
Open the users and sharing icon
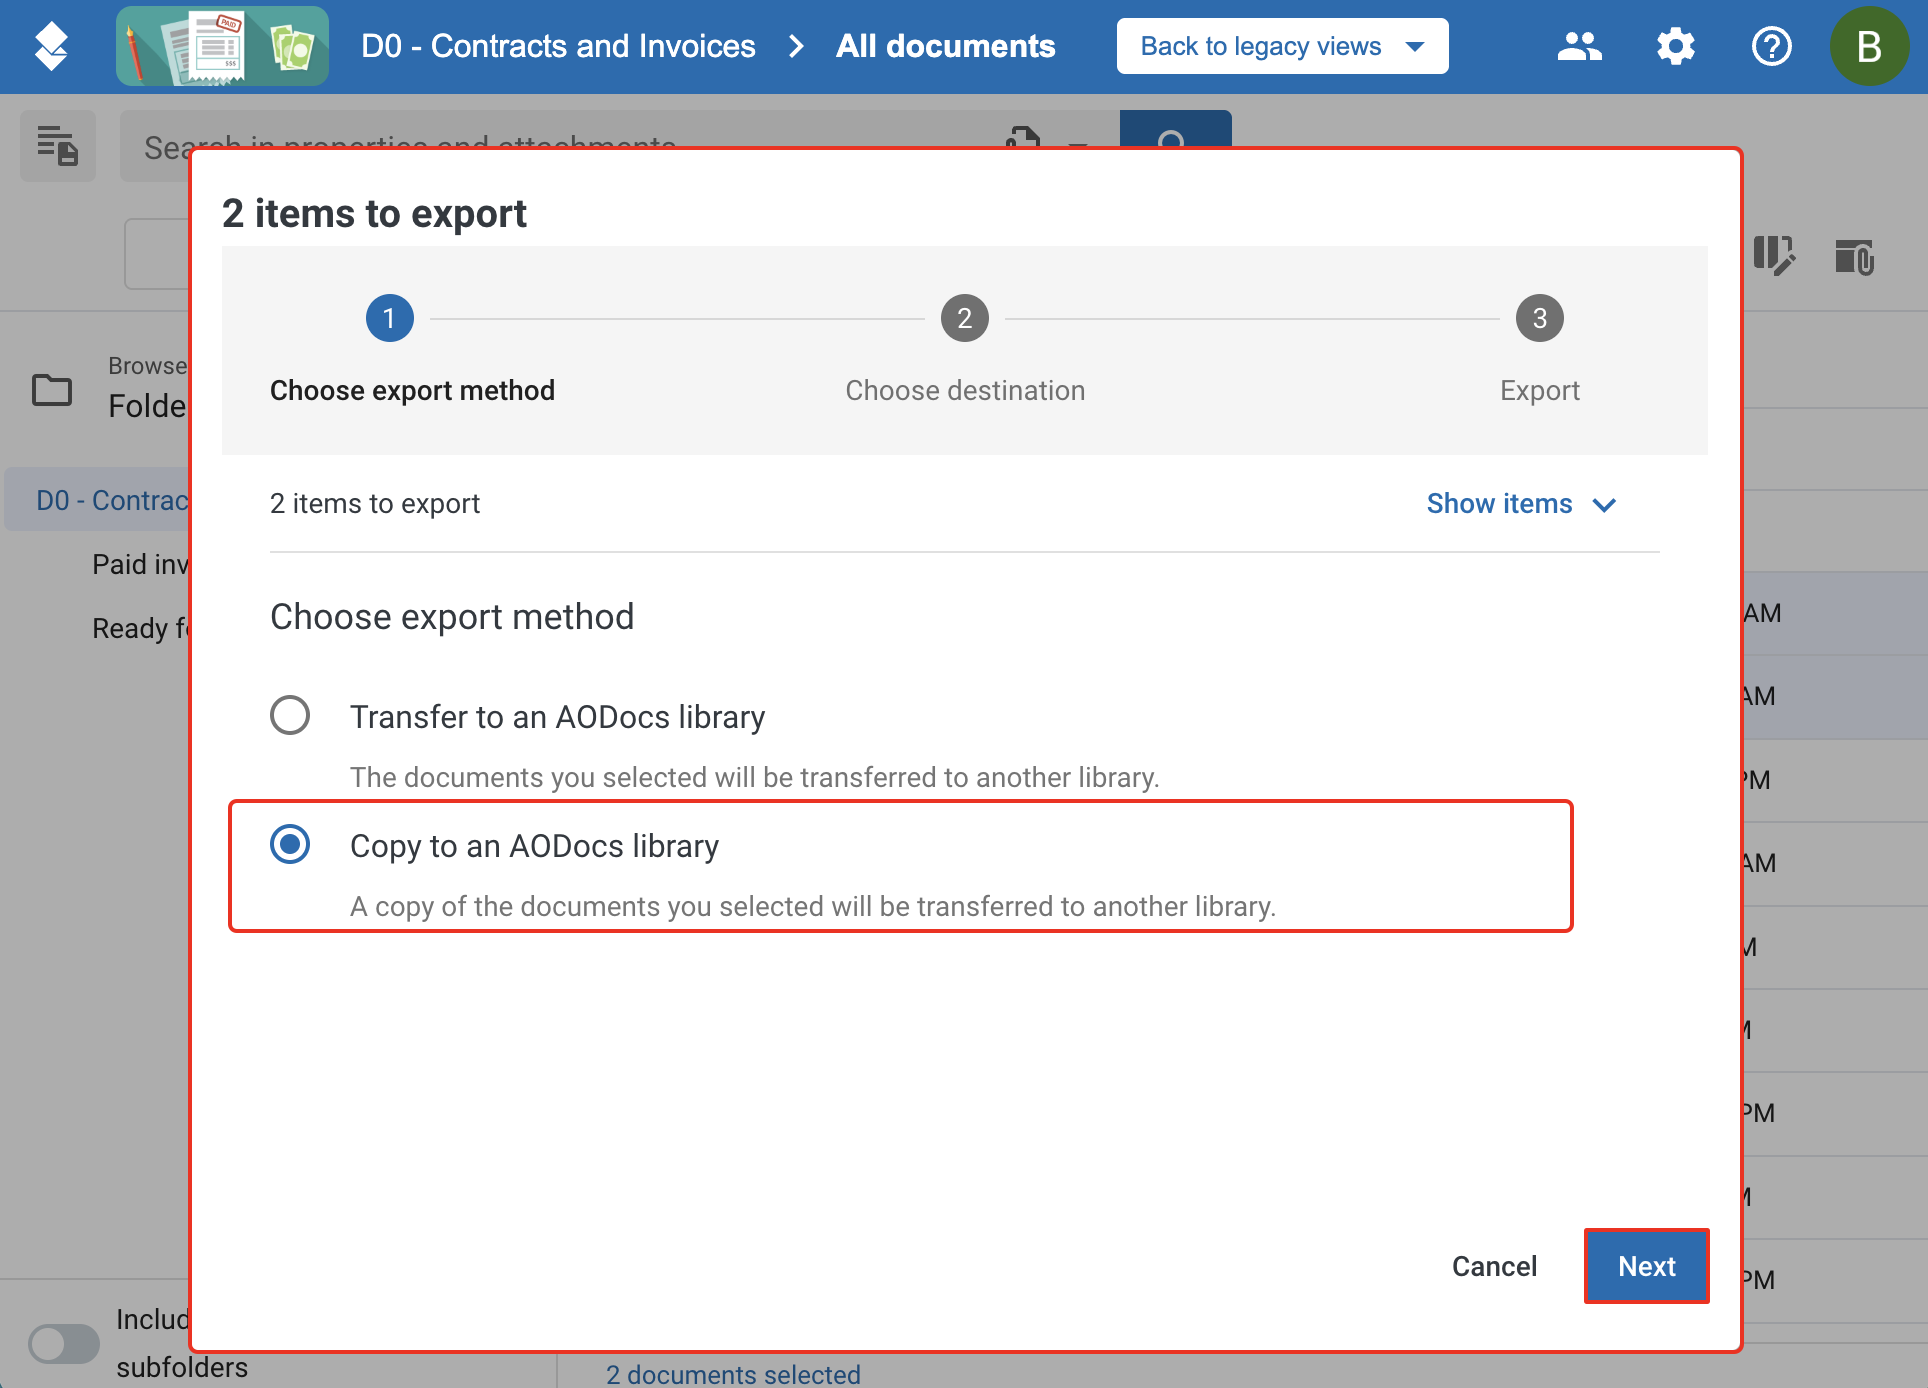click(1579, 46)
